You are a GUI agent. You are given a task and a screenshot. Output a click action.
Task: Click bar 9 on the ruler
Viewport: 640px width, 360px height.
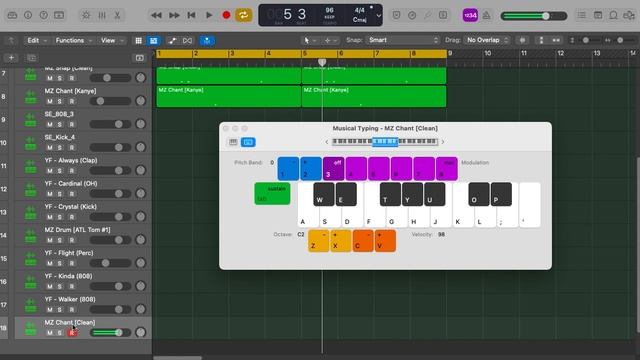(450, 53)
